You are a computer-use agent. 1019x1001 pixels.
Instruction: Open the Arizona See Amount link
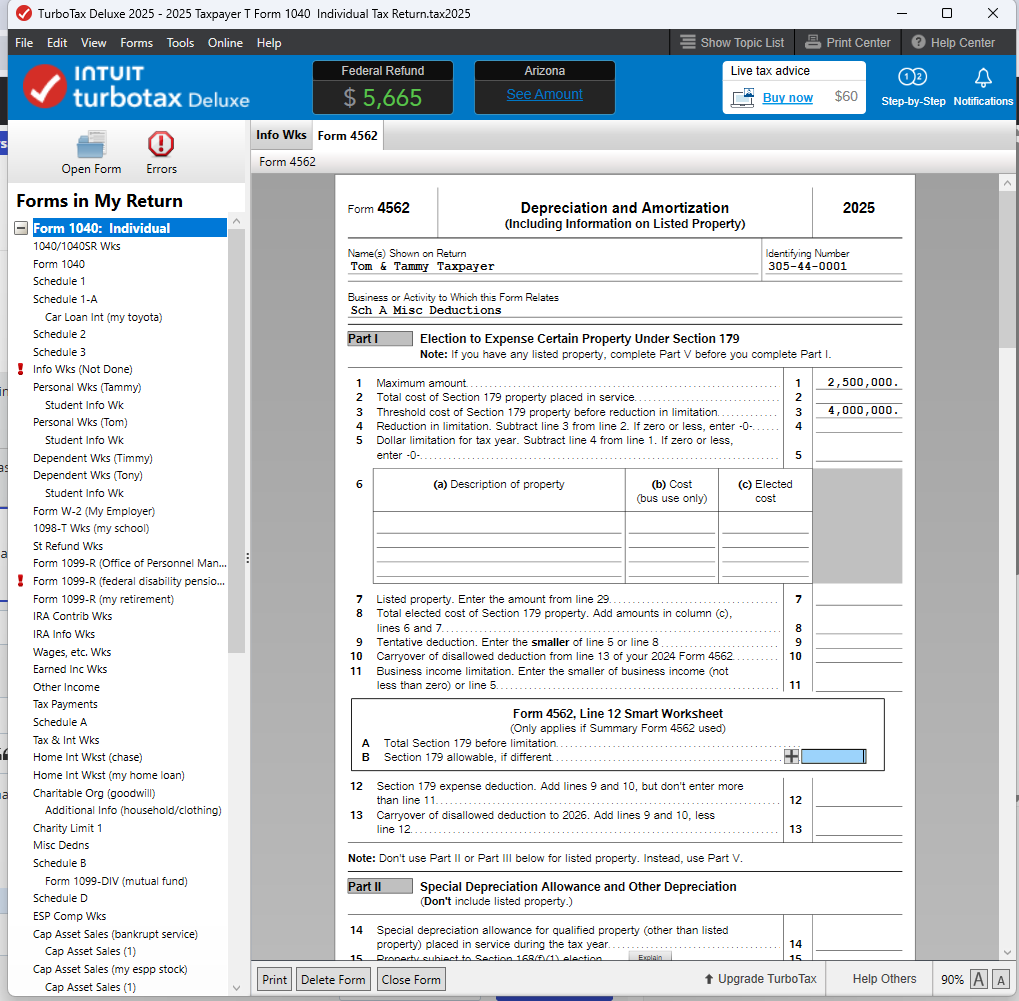pos(545,94)
